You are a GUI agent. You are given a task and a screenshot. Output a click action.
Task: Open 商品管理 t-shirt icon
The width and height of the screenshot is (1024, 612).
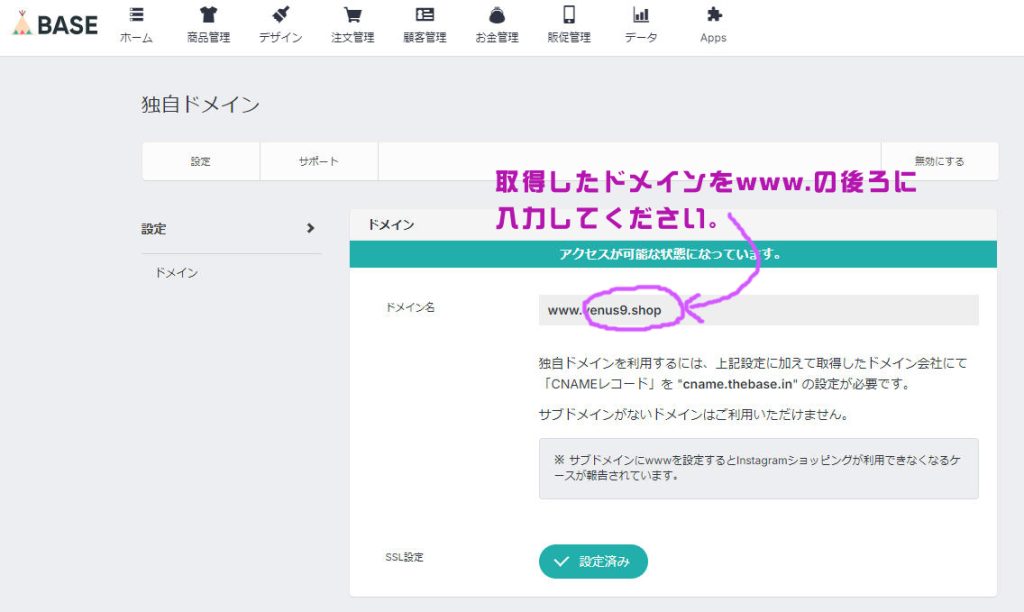208,15
